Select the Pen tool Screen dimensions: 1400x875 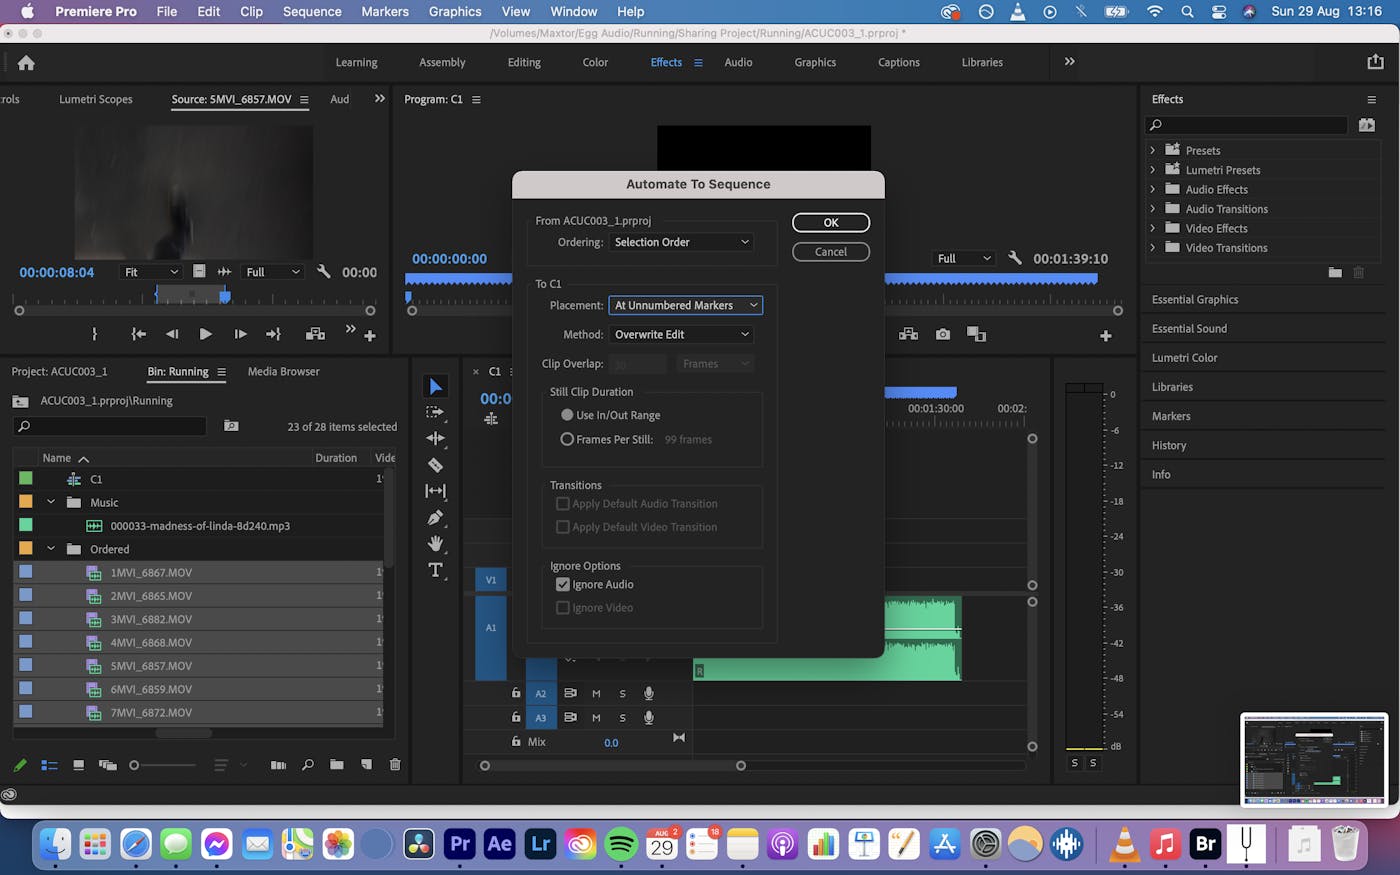coord(435,517)
